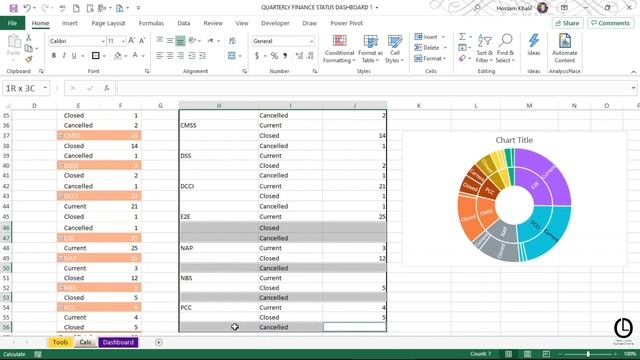Click the empty cell right of Cancelled in row 56
This screenshot has width=640, height=360.
coord(354,327)
